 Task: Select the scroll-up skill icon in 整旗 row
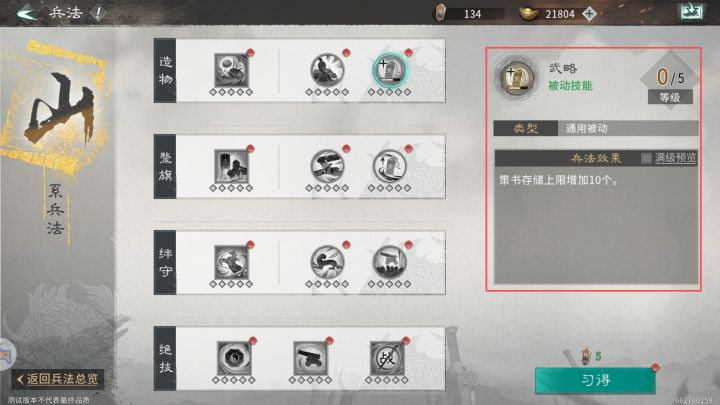coord(389,166)
